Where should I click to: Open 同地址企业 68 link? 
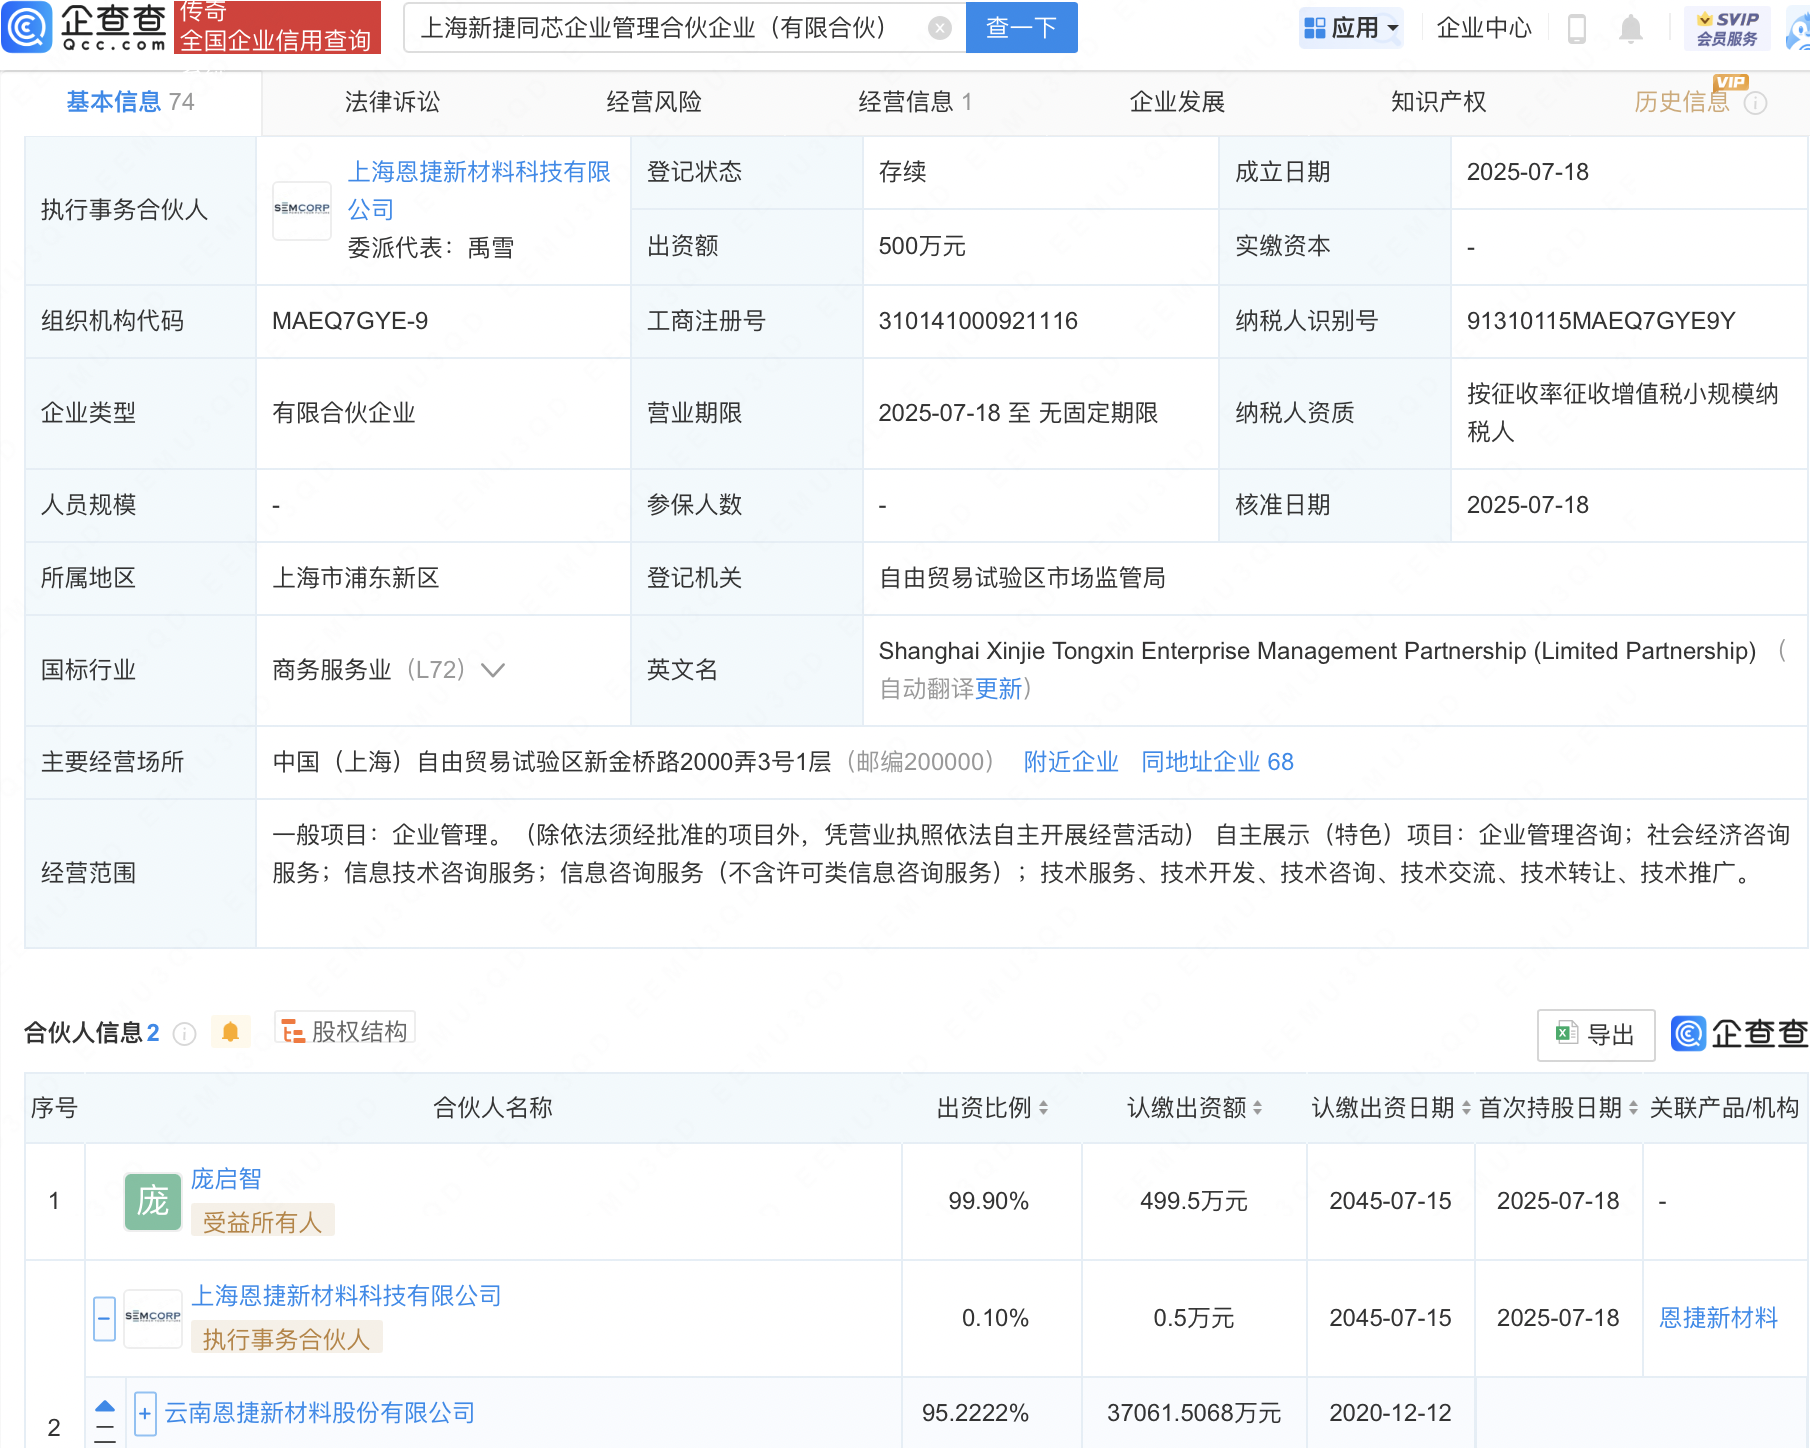click(x=1217, y=762)
